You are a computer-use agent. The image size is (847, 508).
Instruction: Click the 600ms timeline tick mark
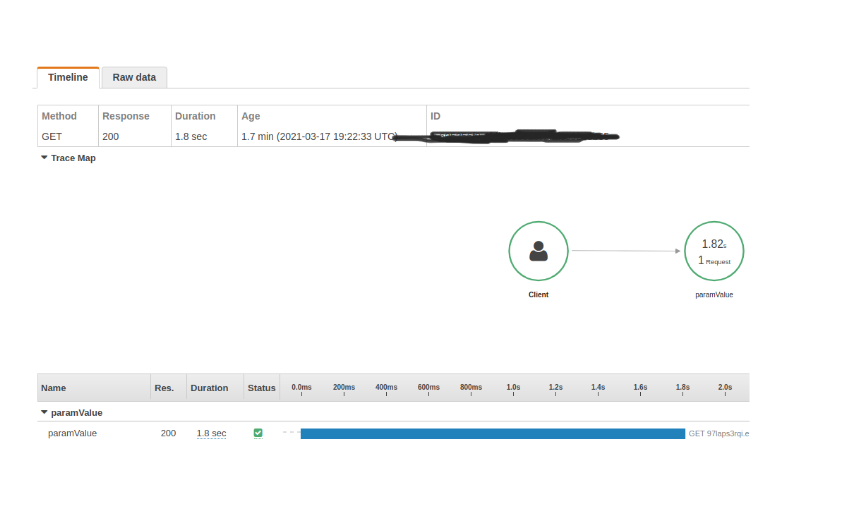click(428, 389)
